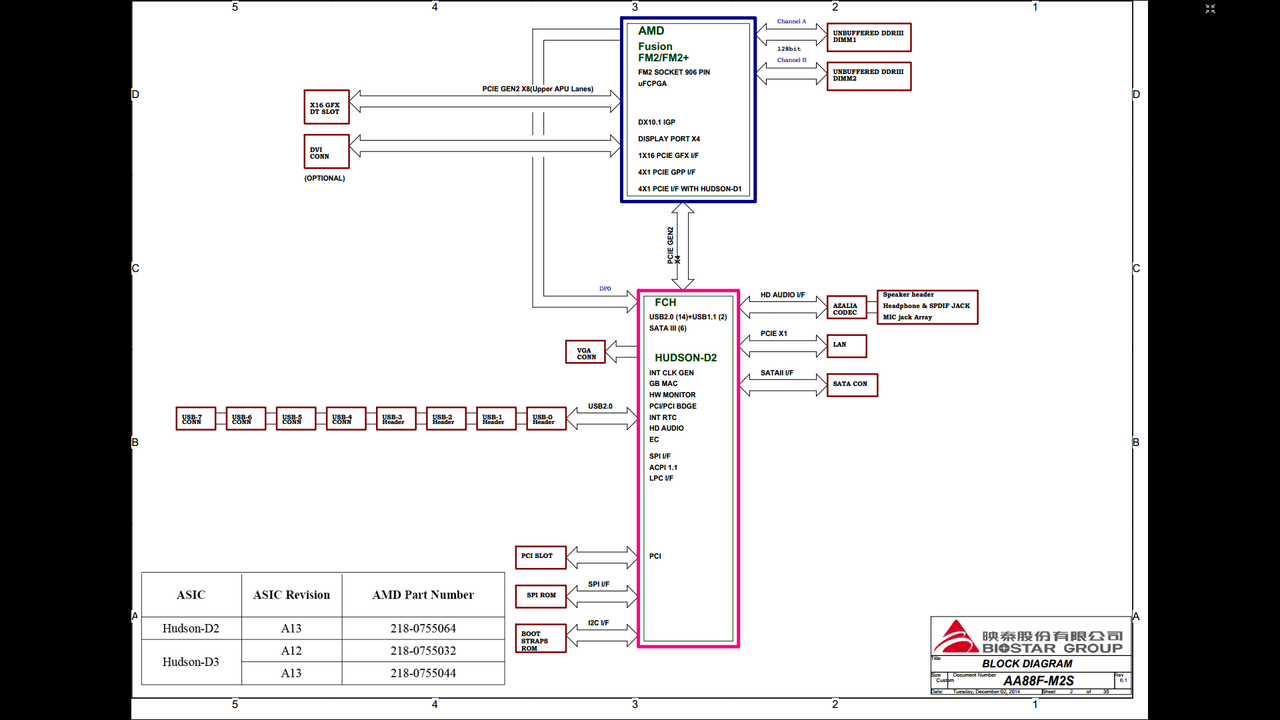Click the 'BOOT STRAPS ROM' box
The width and height of the screenshot is (1280, 720).
(541, 640)
